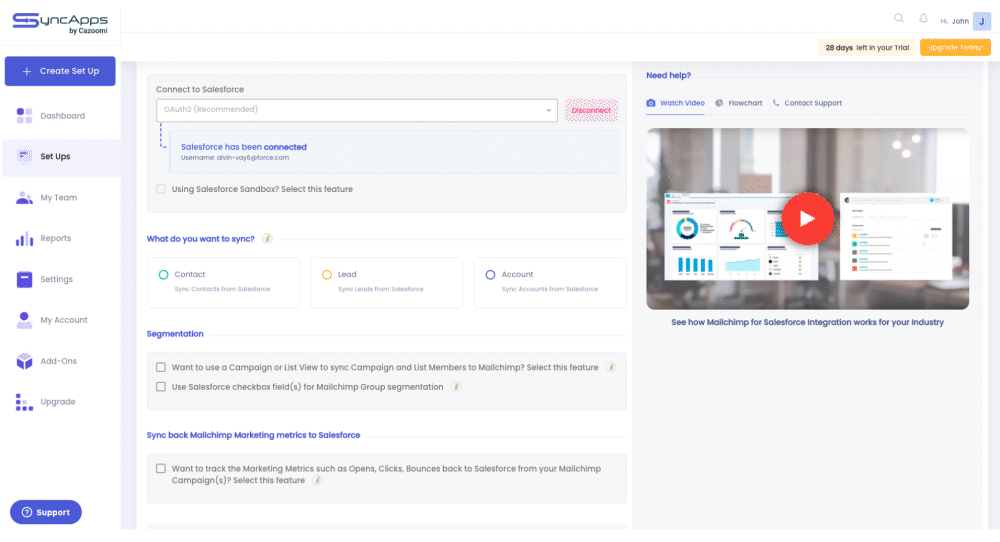This screenshot has height=542, width=1000.
Task: Open Dashboard from the sidebar
Action: point(61,116)
